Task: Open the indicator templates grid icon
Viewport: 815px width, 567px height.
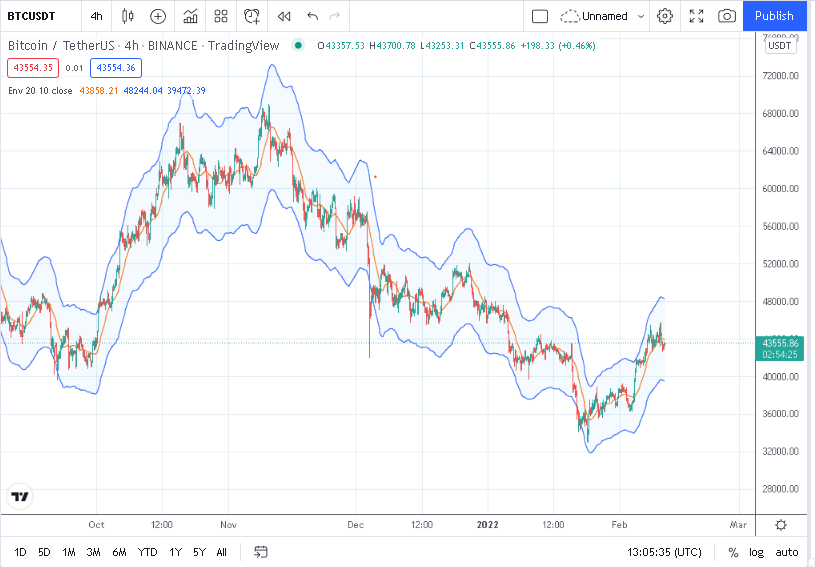Action: [221, 16]
